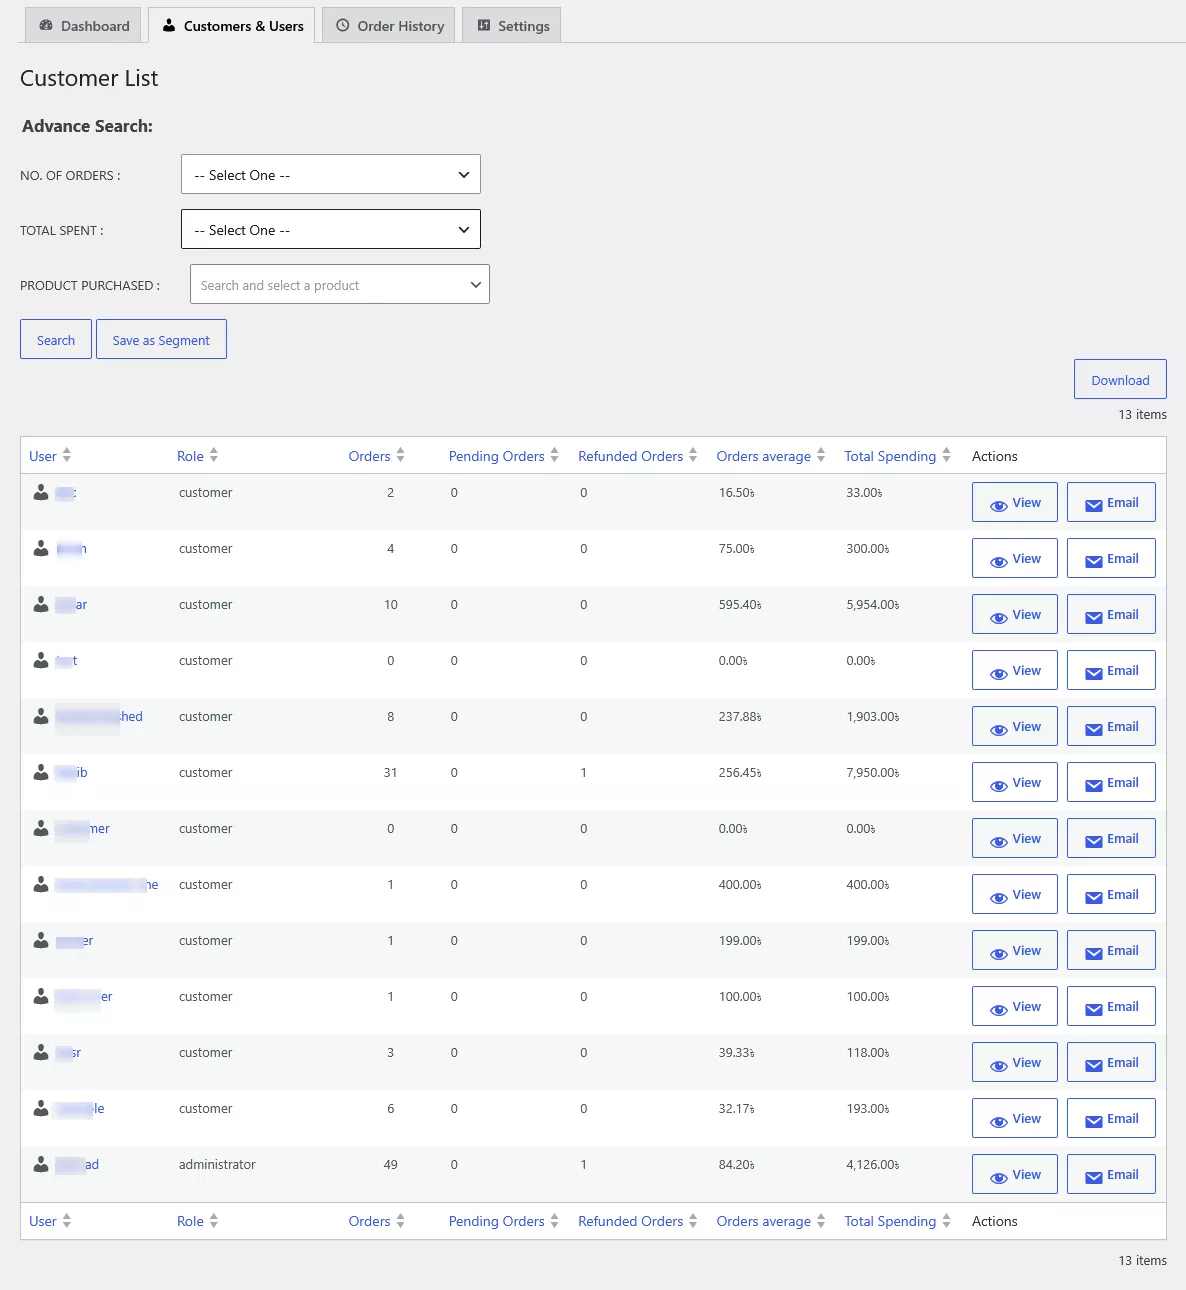Open username ending in 'le'
Viewport: 1186px width, 1290px height.
(x=80, y=1108)
